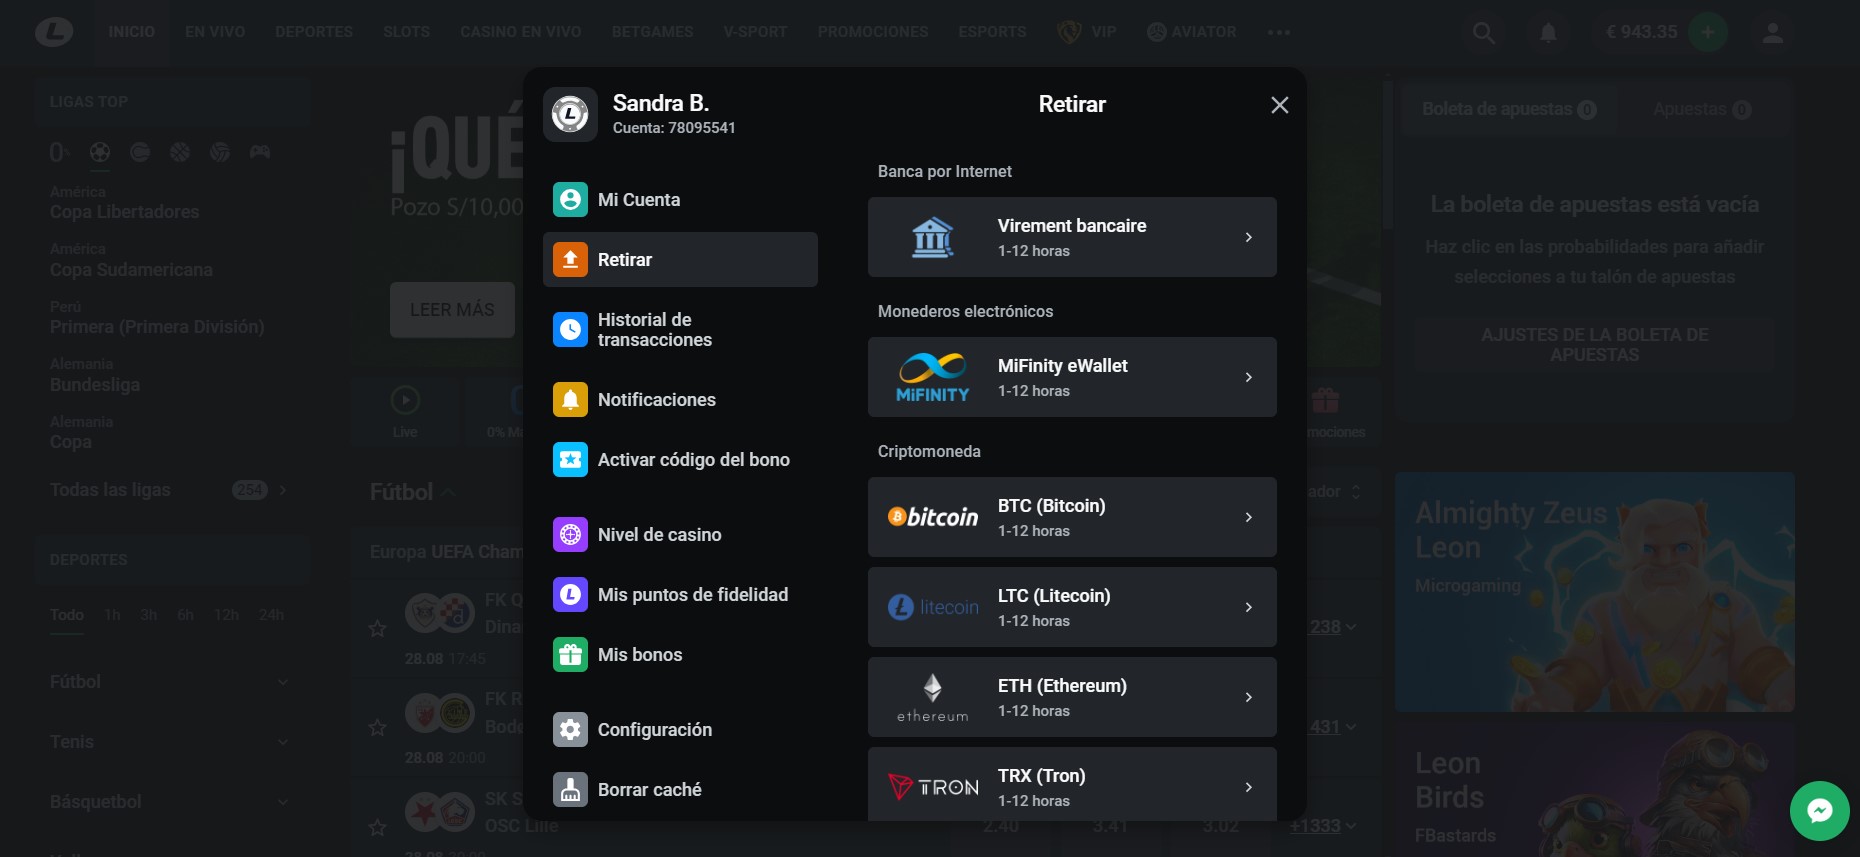
Task: Click the MiFinity logo
Action: pos(933,378)
